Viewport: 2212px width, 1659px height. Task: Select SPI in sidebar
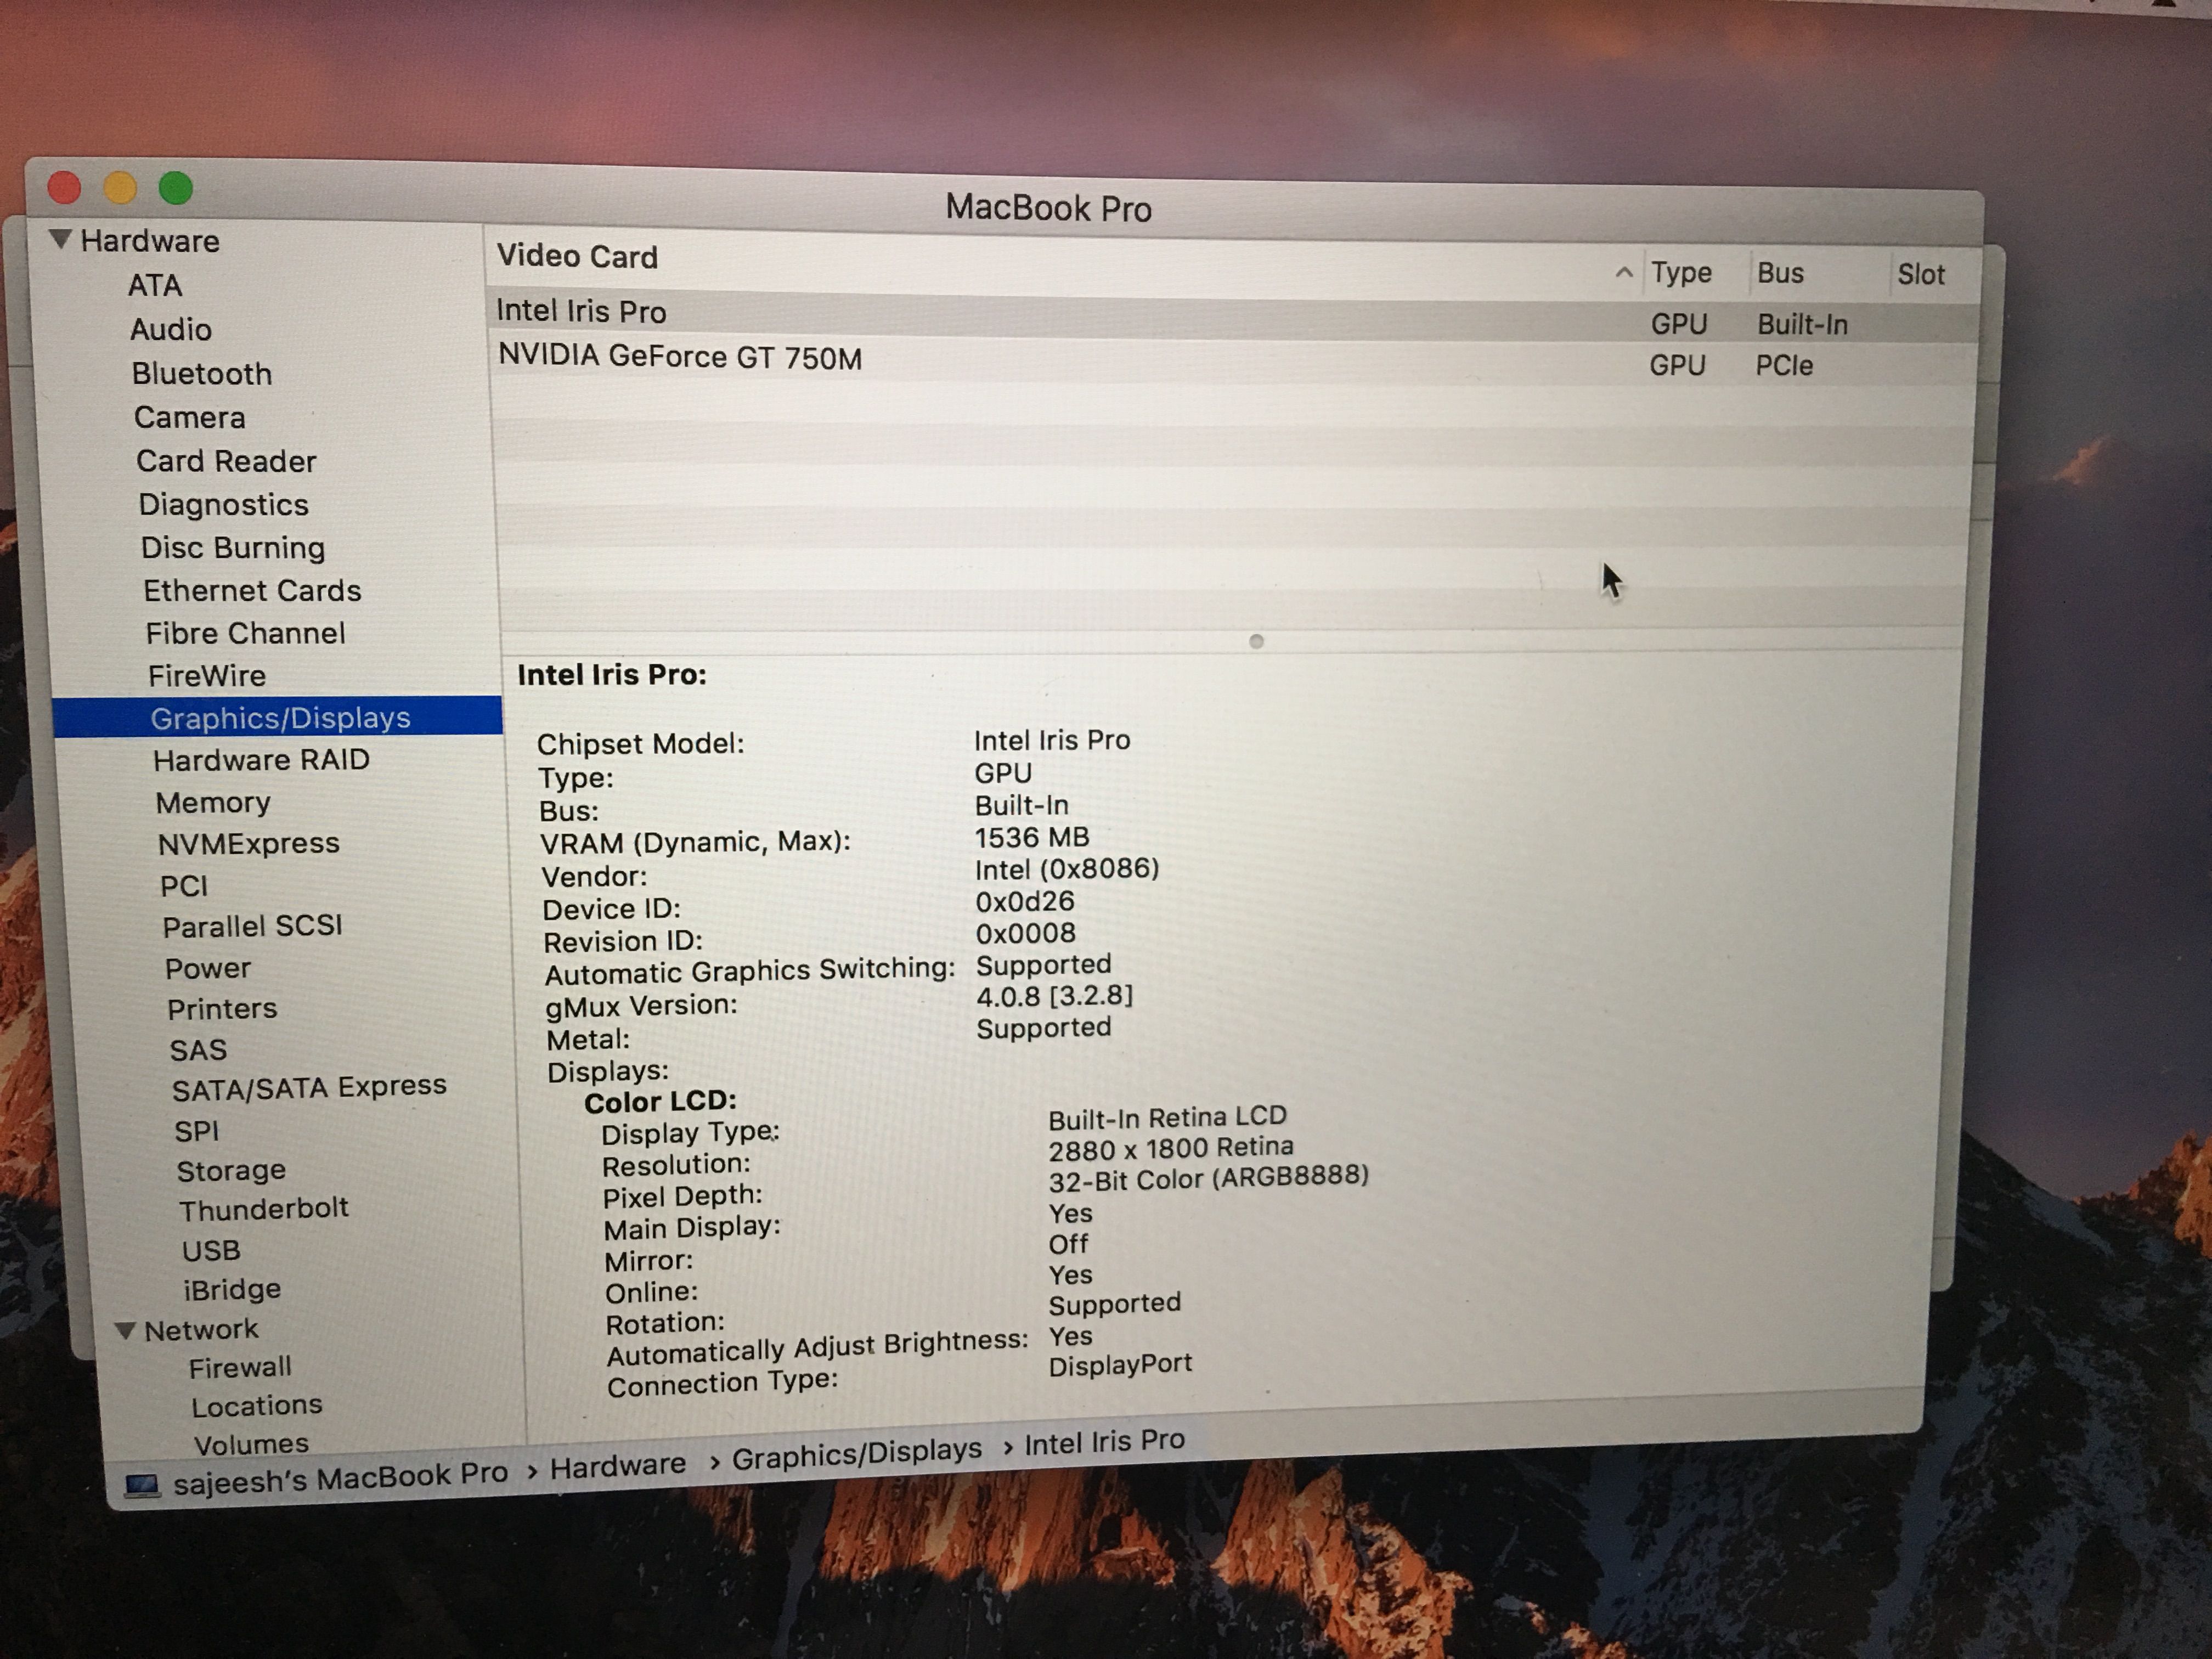point(196,1131)
